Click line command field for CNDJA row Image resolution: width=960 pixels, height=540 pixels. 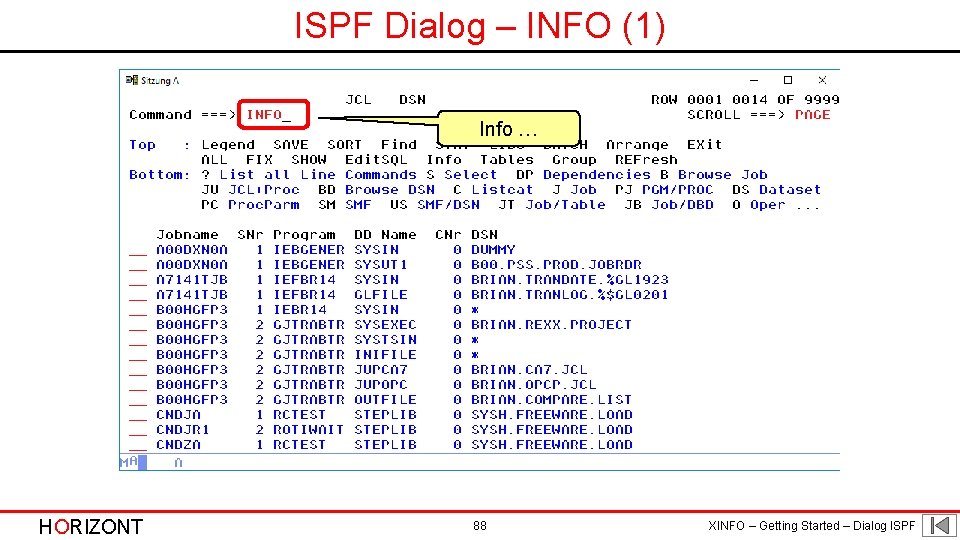click(138, 415)
